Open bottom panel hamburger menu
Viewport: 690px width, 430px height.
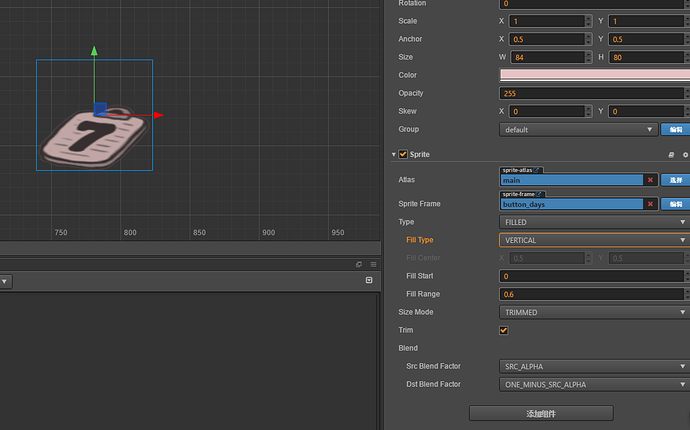click(373, 264)
